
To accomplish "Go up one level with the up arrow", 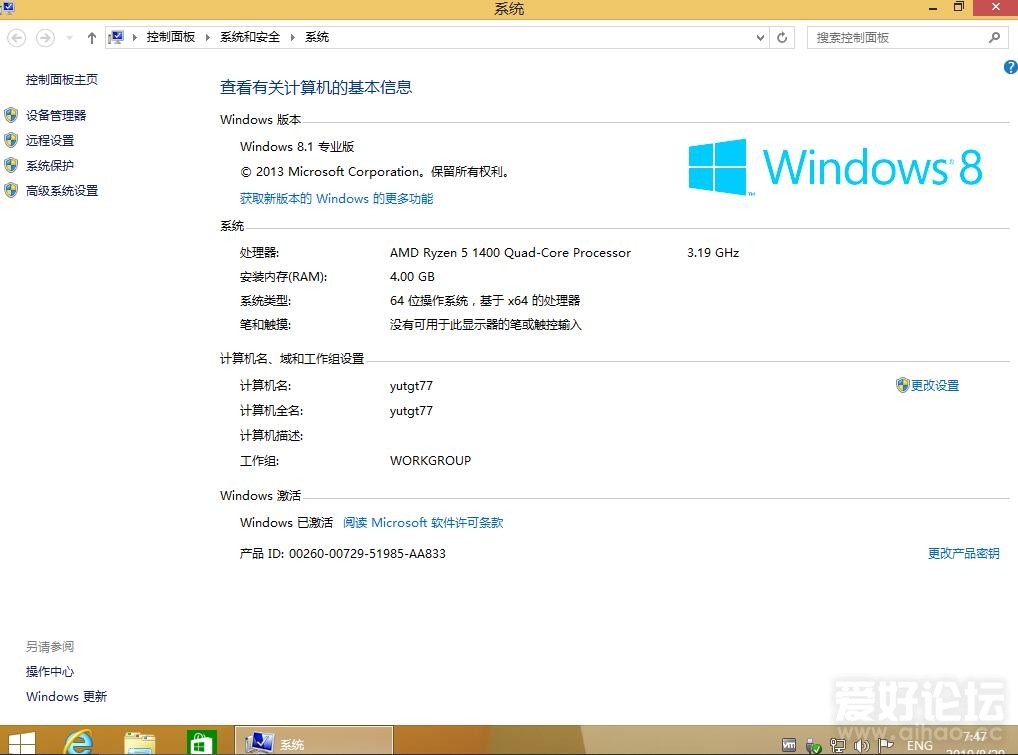I will click(x=92, y=38).
